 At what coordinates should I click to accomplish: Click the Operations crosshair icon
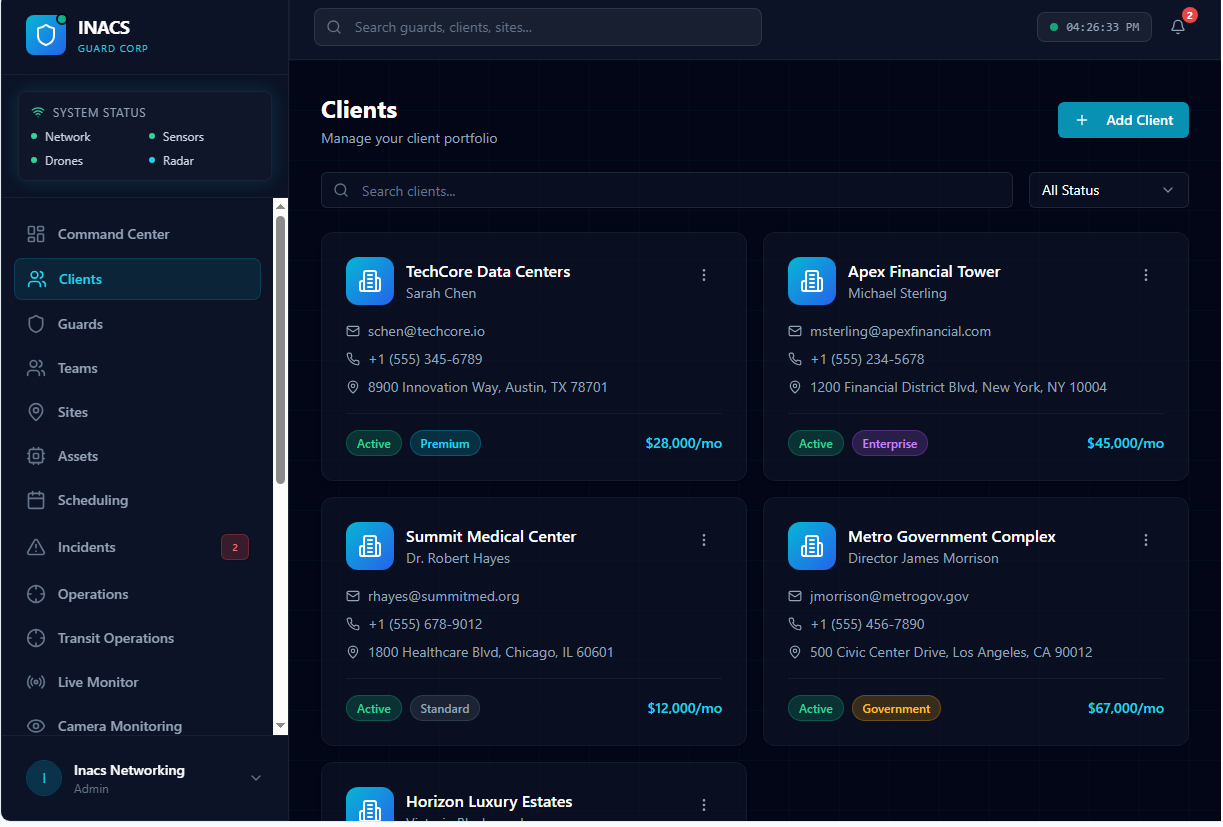coord(36,594)
